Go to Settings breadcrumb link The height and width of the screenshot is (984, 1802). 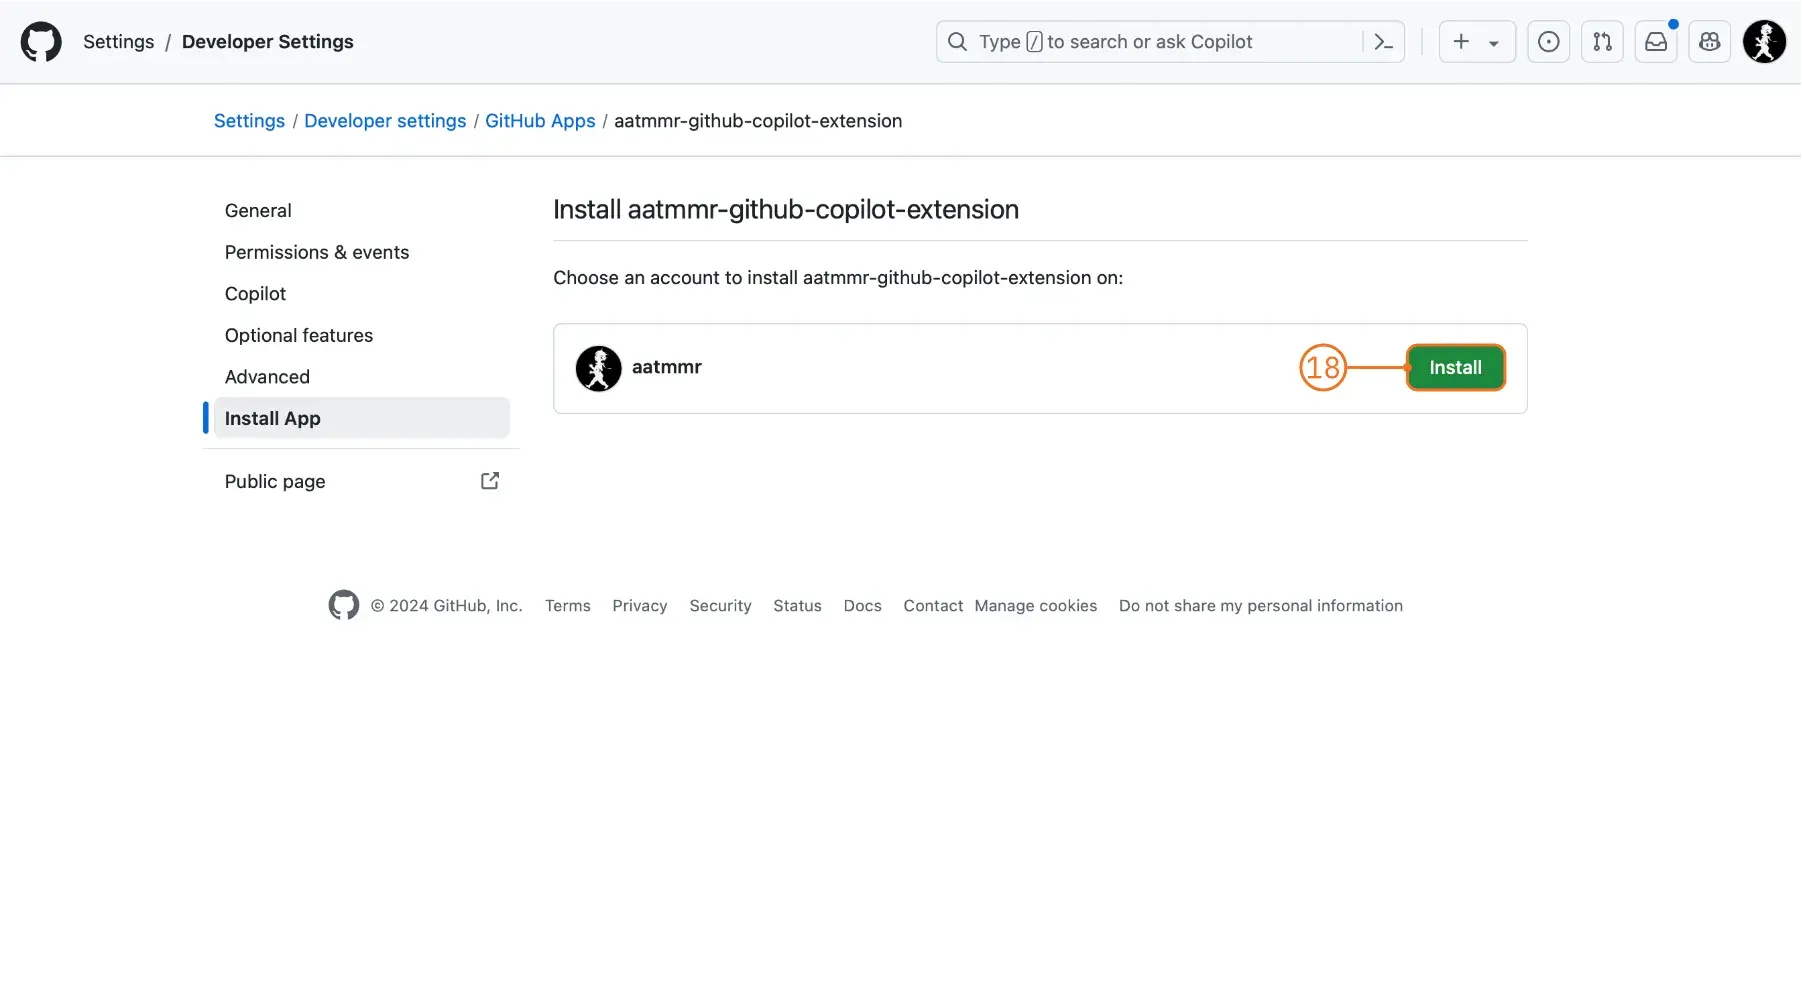[250, 121]
